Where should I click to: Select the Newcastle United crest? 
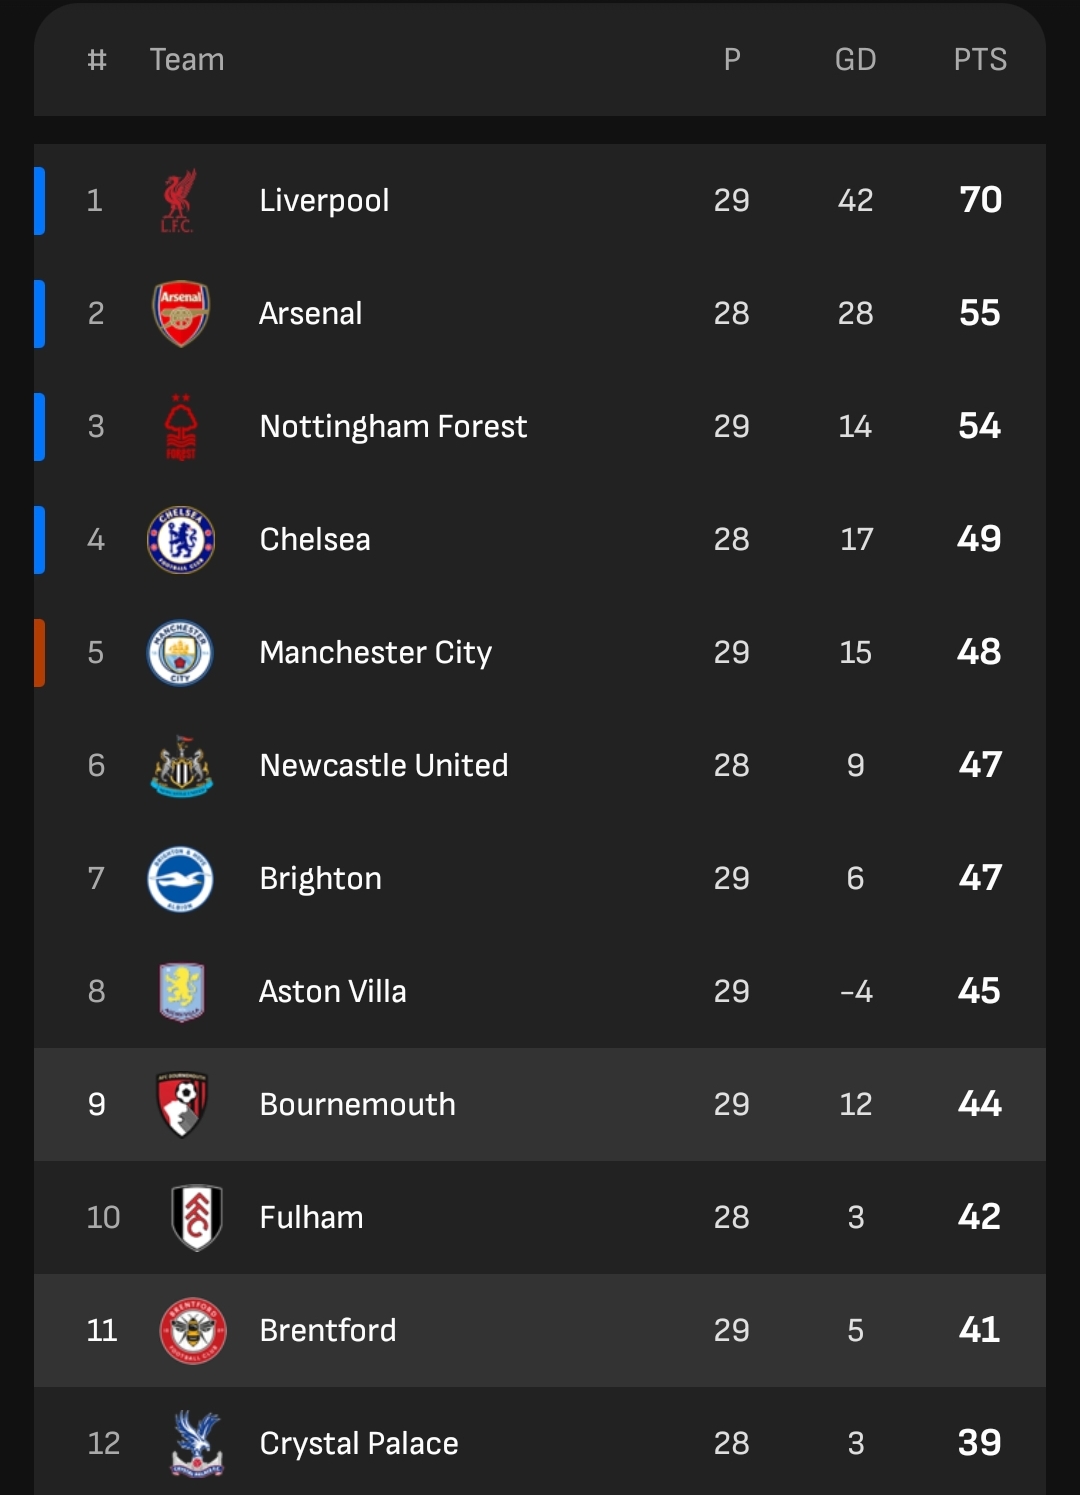[182, 766]
